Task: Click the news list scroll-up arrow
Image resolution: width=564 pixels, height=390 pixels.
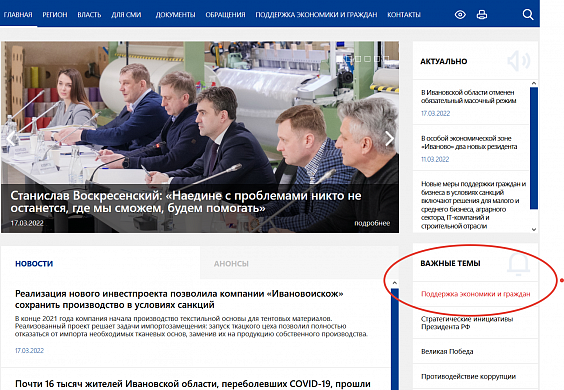Action: click(x=395, y=283)
